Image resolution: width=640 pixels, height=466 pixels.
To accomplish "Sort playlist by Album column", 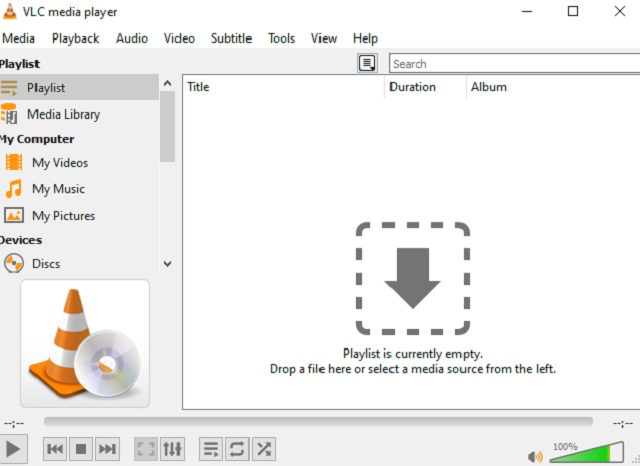I will [x=553, y=87].
